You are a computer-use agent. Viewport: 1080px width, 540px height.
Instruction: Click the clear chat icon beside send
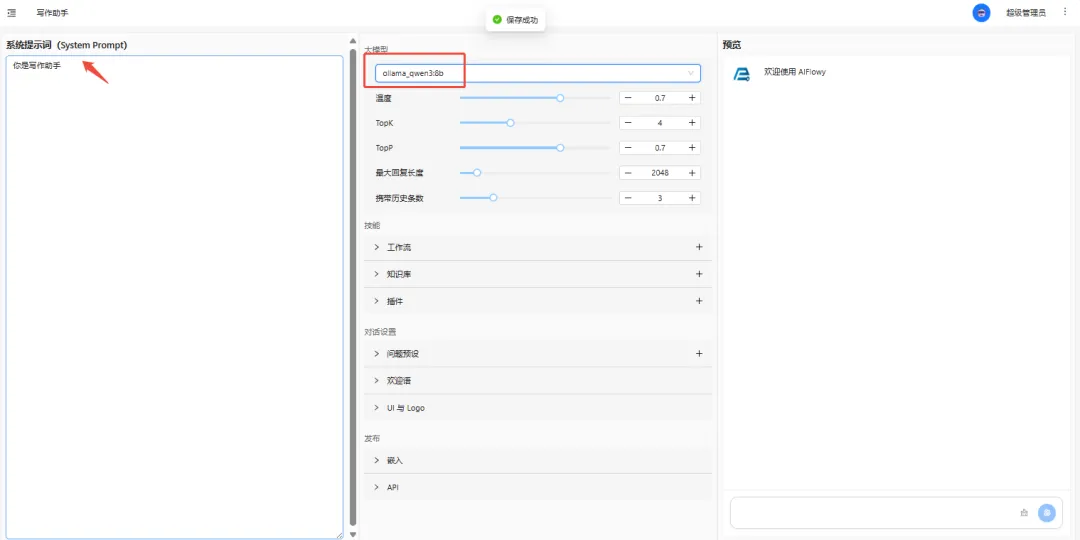1024,513
